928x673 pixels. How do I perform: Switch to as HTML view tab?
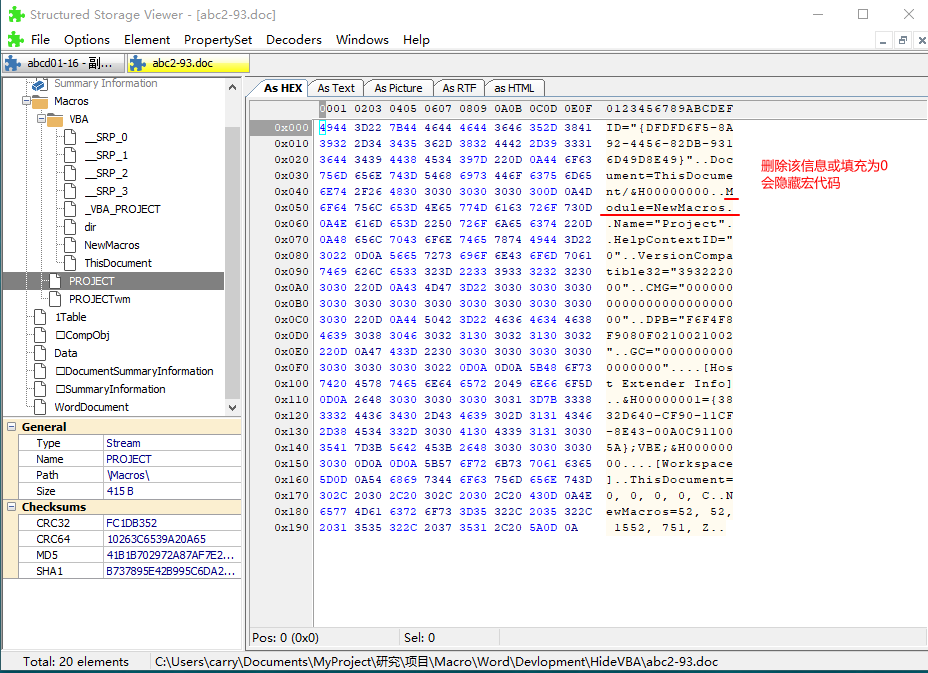coord(514,88)
